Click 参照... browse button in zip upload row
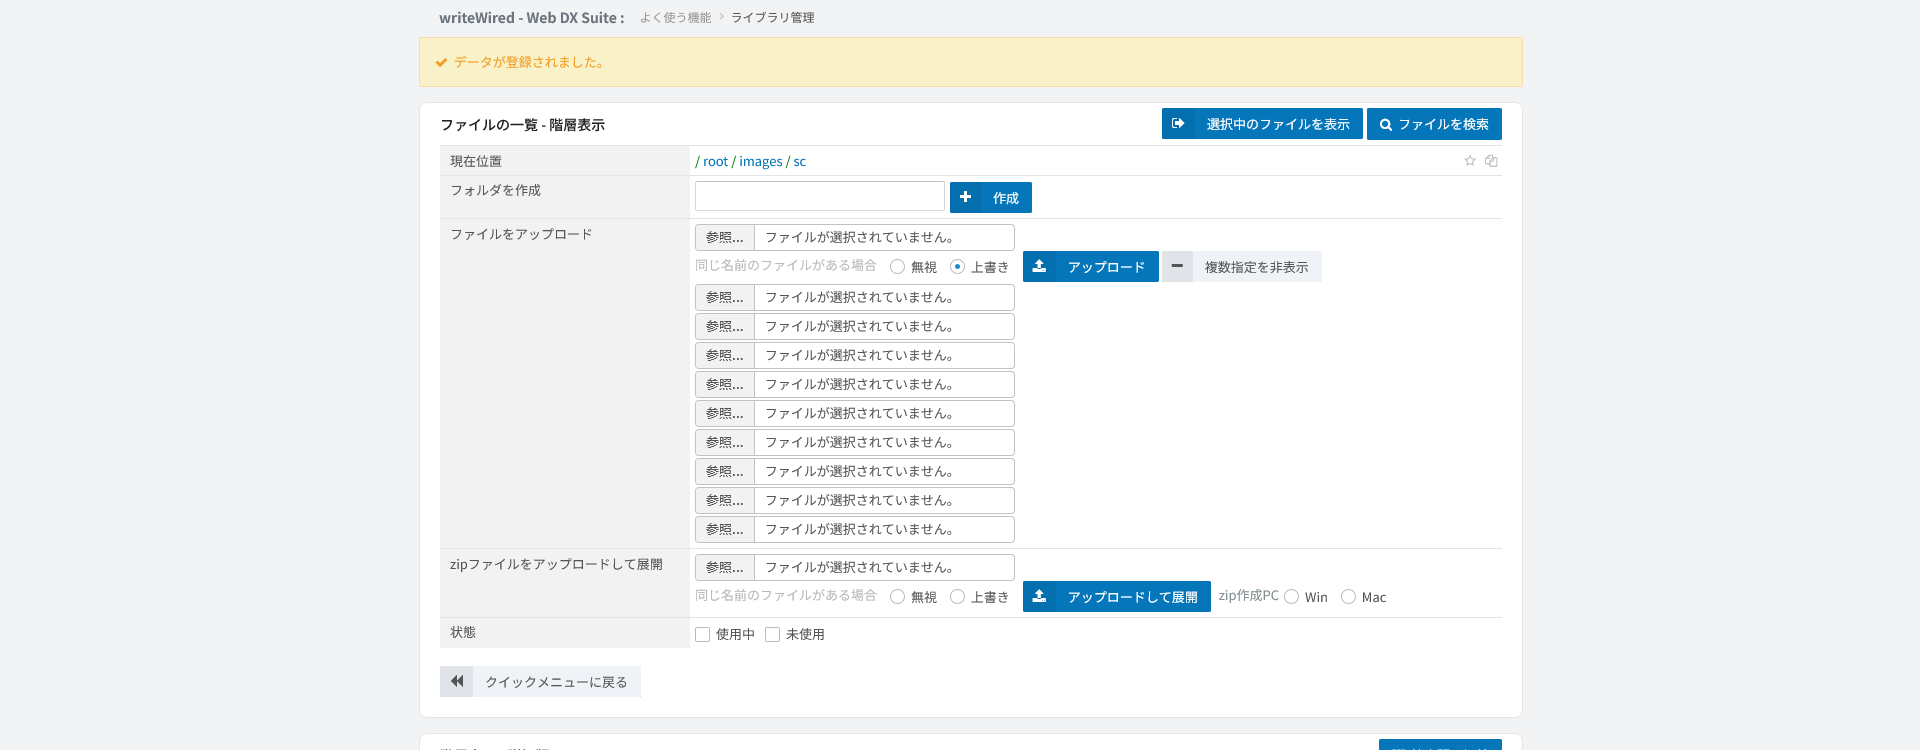This screenshot has height=750, width=1920. click(725, 567)
